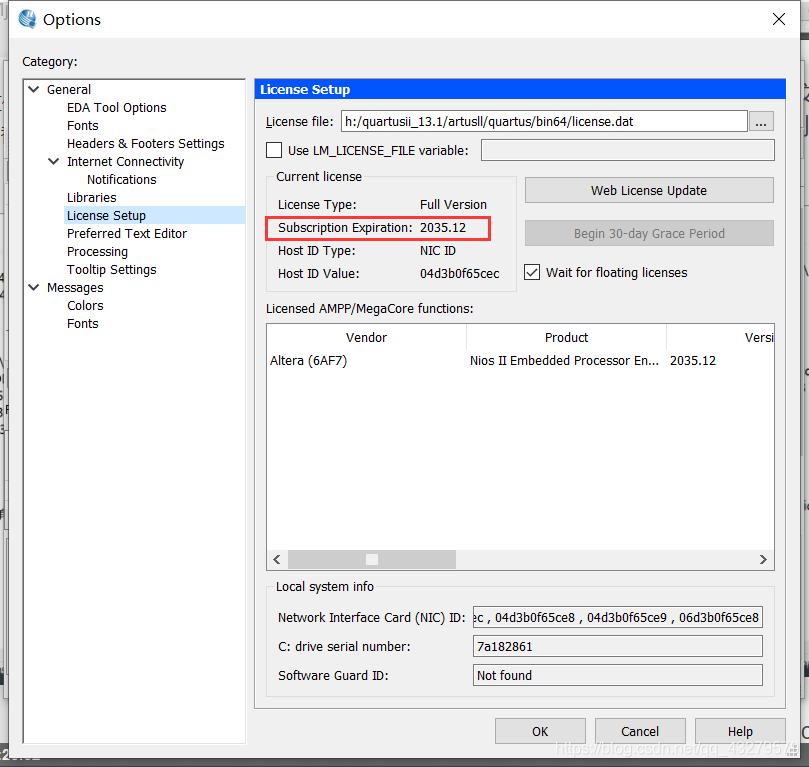Click the LM_LICENSE_FILE variable text field
Screen dimensions: 809x767
627,150
